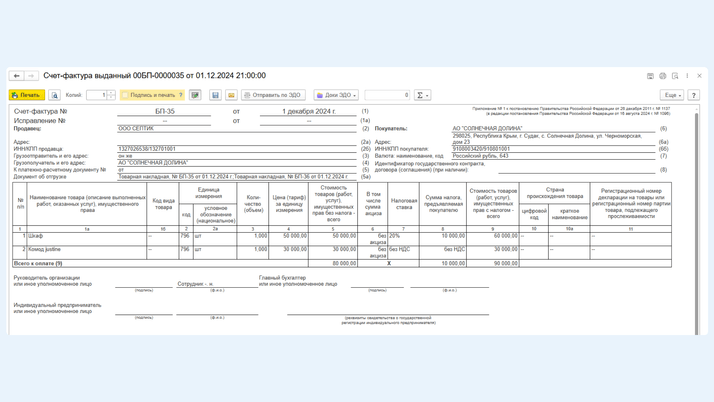Open the Sigma sum dropdown
This screenshot has width=714, height=402.
422,95
